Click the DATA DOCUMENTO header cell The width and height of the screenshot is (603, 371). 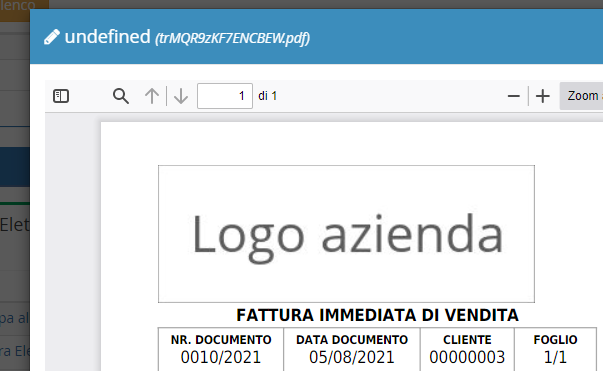coord(352,340)
